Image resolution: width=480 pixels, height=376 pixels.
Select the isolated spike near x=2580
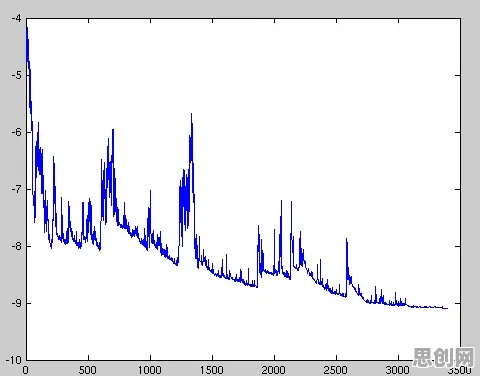click(x=347, y=239)
